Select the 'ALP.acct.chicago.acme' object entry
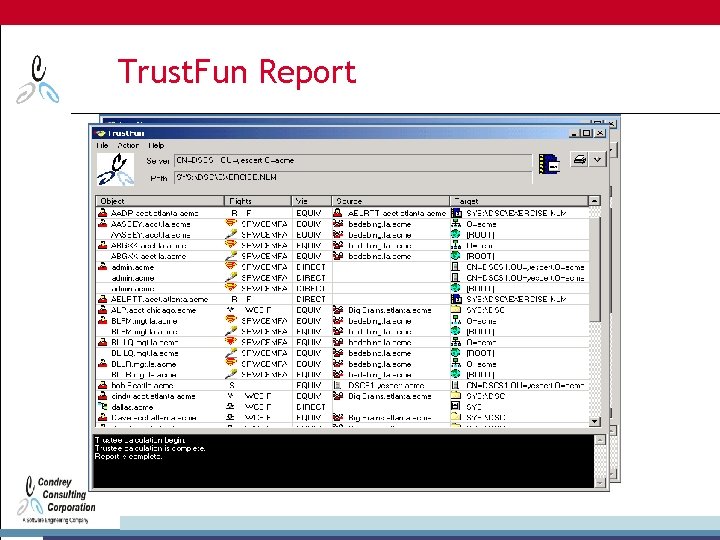Image resolution: width=720 pixels, height=540 pixels. pos(153,310)
